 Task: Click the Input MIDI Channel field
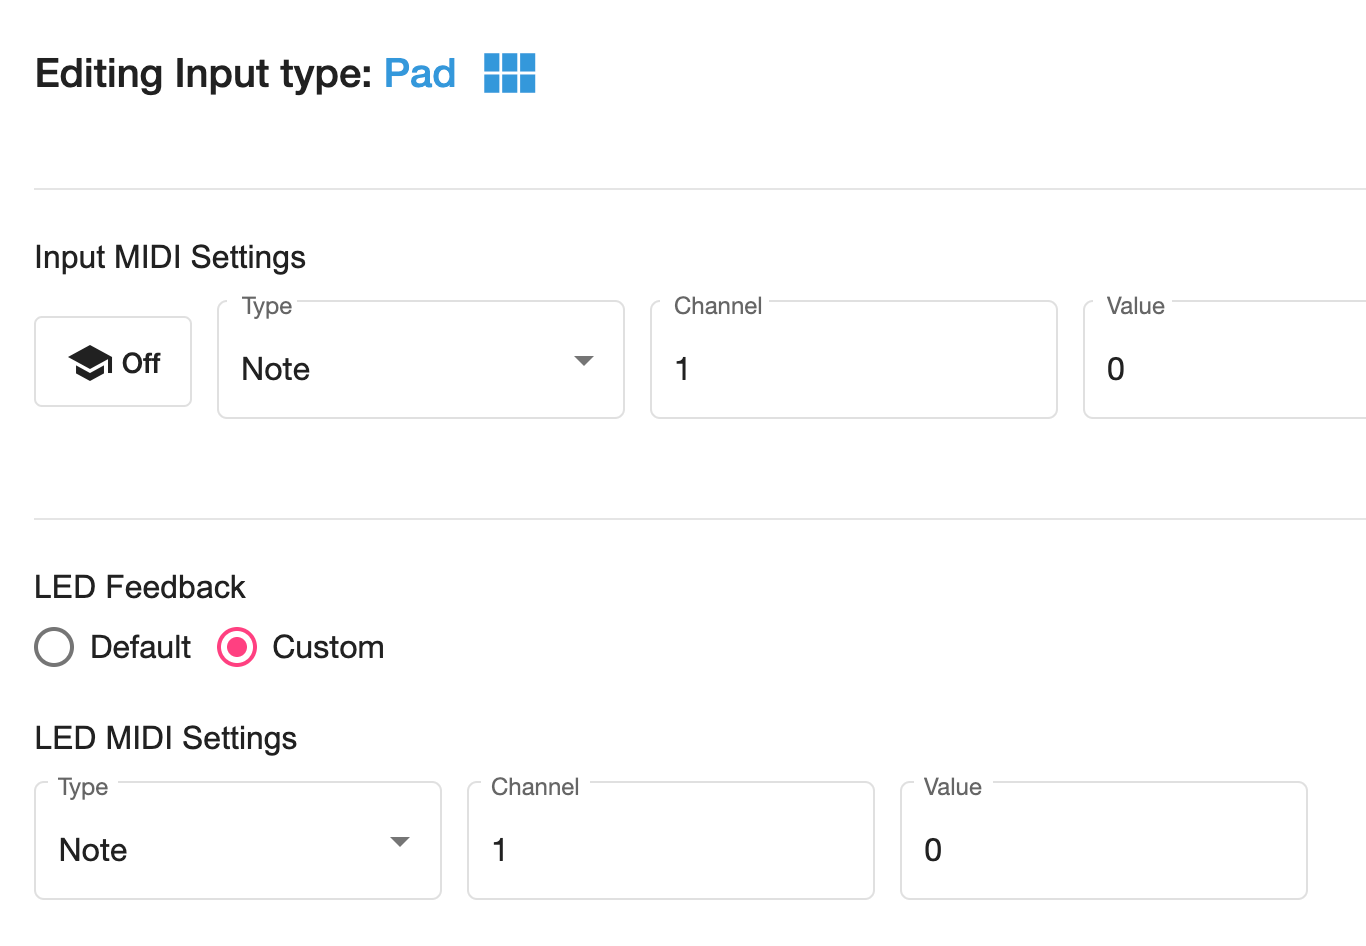click(x=853, y=368)
